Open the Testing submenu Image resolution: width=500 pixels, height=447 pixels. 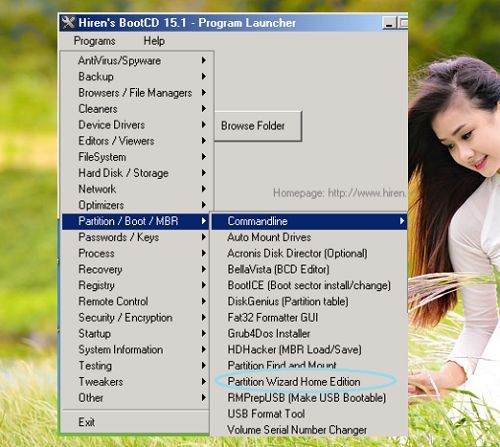[135, 366]
